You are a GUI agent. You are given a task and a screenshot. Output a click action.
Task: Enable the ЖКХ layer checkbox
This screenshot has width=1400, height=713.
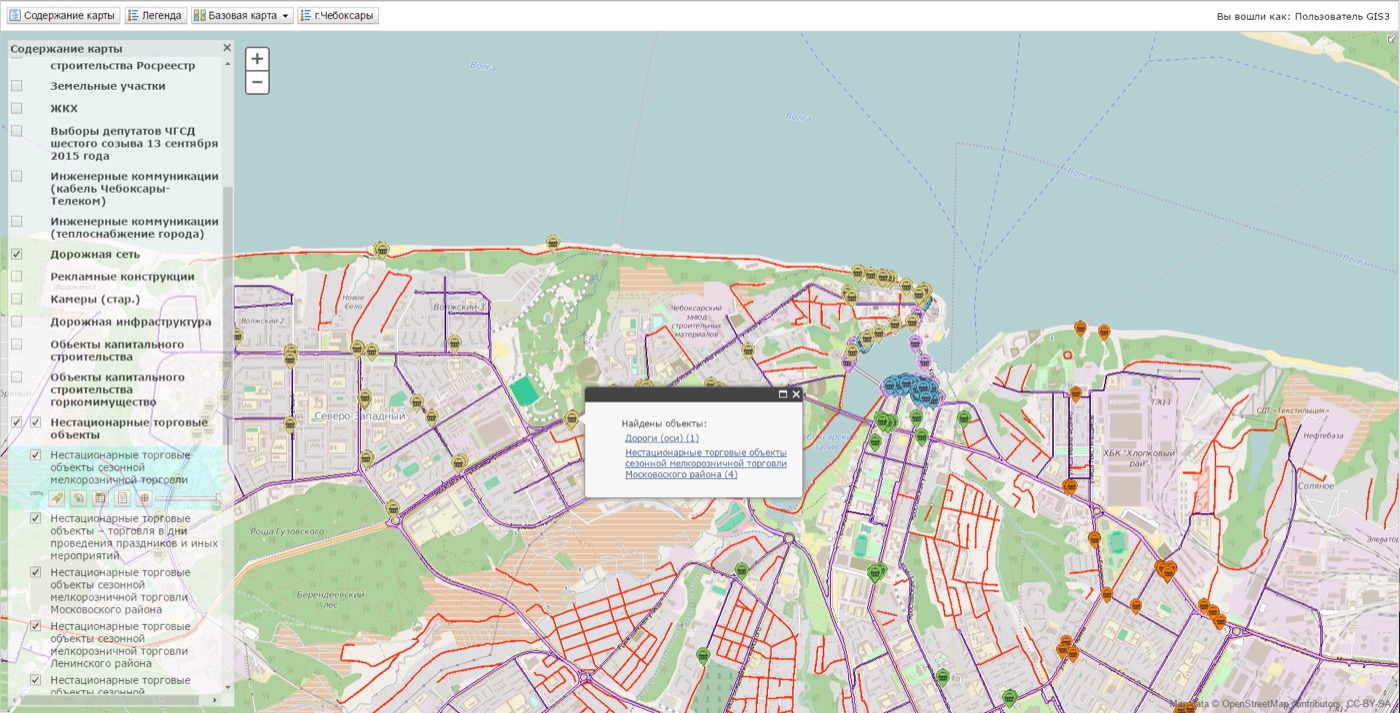(16, 108)
